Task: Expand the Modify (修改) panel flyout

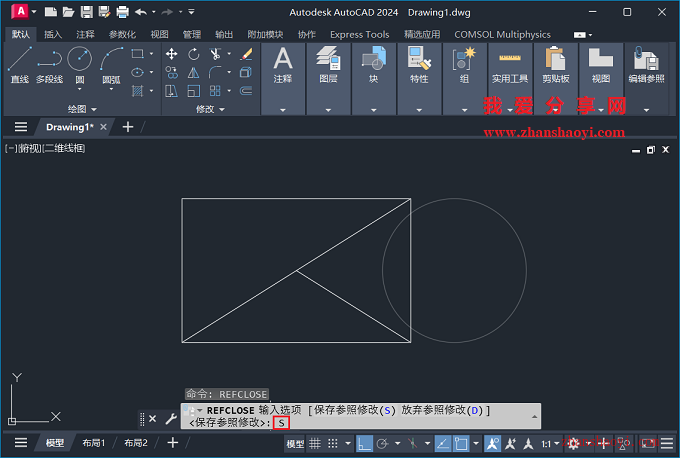Action: click(x=210, y=109)
